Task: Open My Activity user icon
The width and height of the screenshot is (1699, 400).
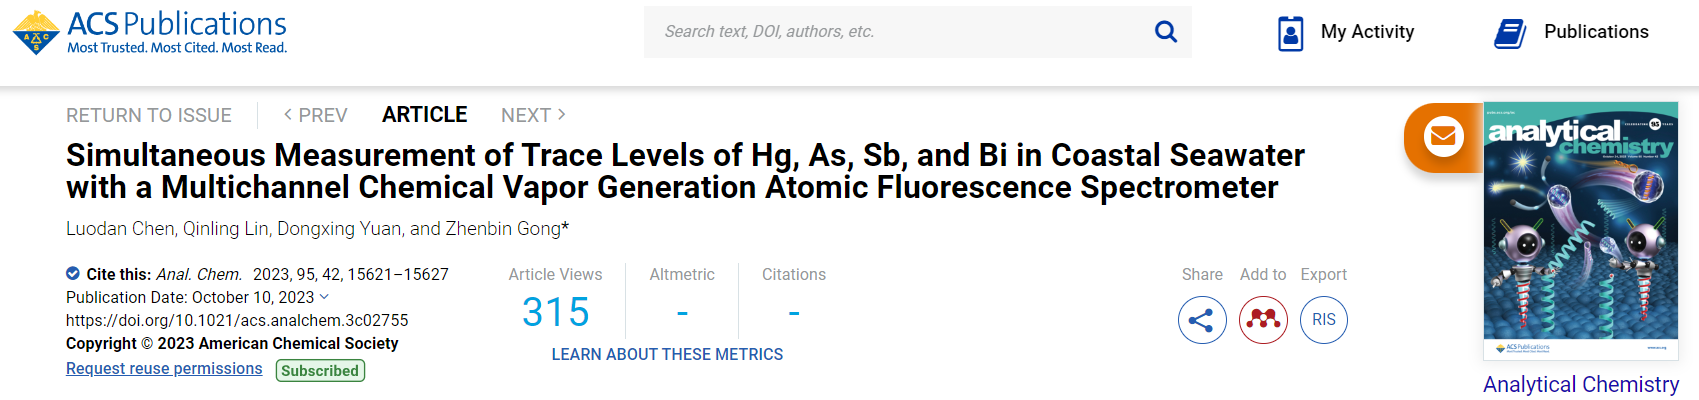Action: pos(1290,33)
